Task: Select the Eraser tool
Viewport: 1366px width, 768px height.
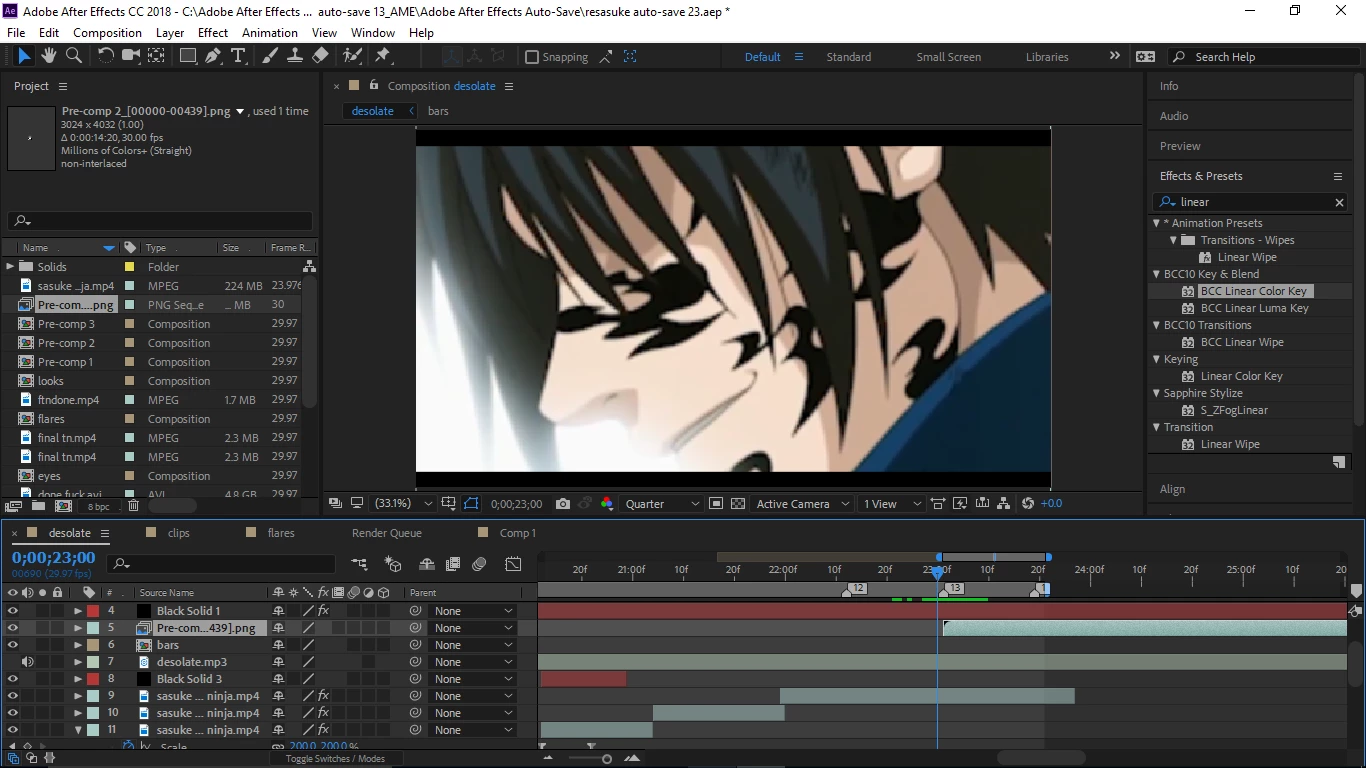Action: pos(320,56)
